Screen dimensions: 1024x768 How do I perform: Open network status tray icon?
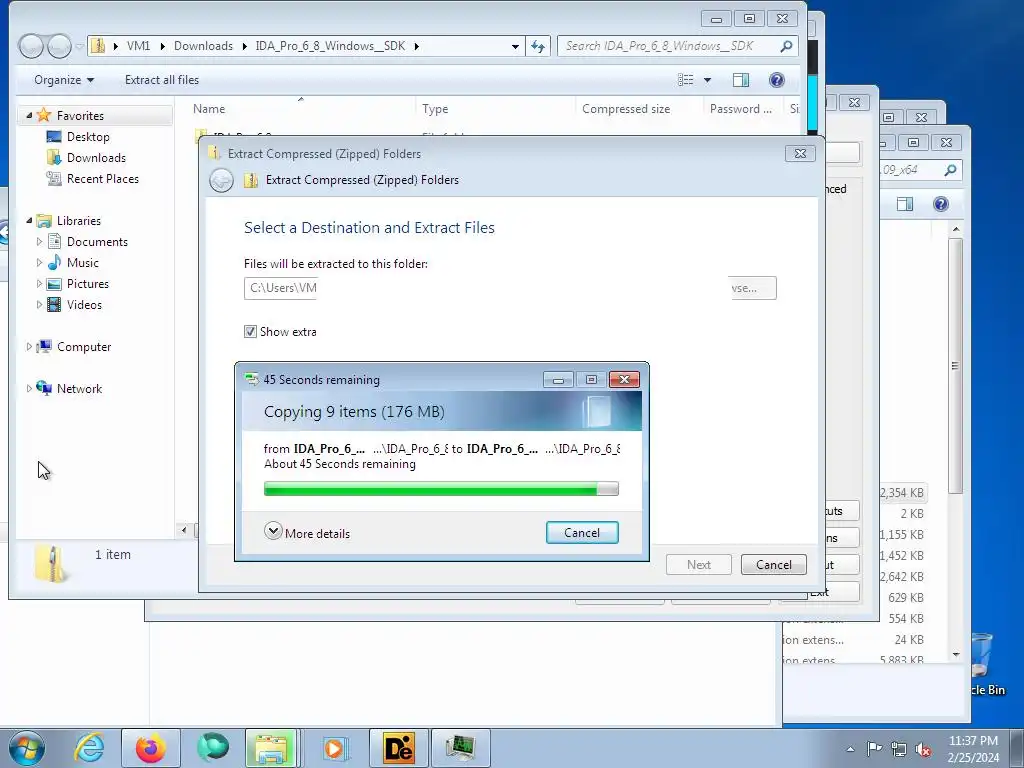pos(899,748)
